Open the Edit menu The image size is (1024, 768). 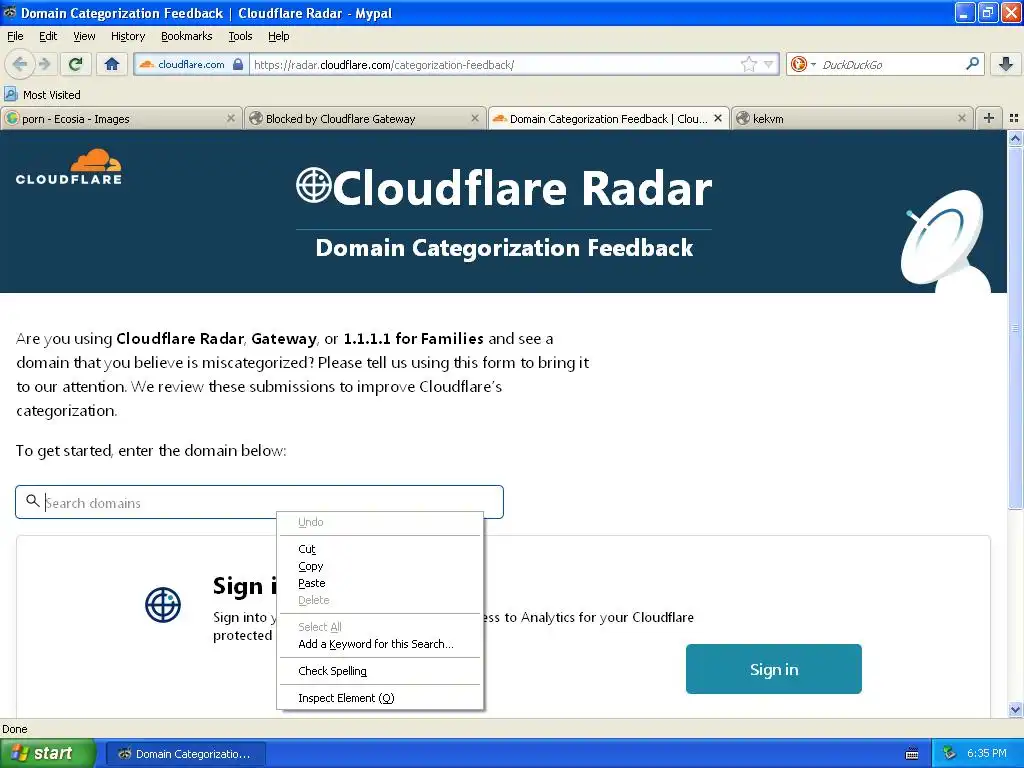click(x=48, y=36)
